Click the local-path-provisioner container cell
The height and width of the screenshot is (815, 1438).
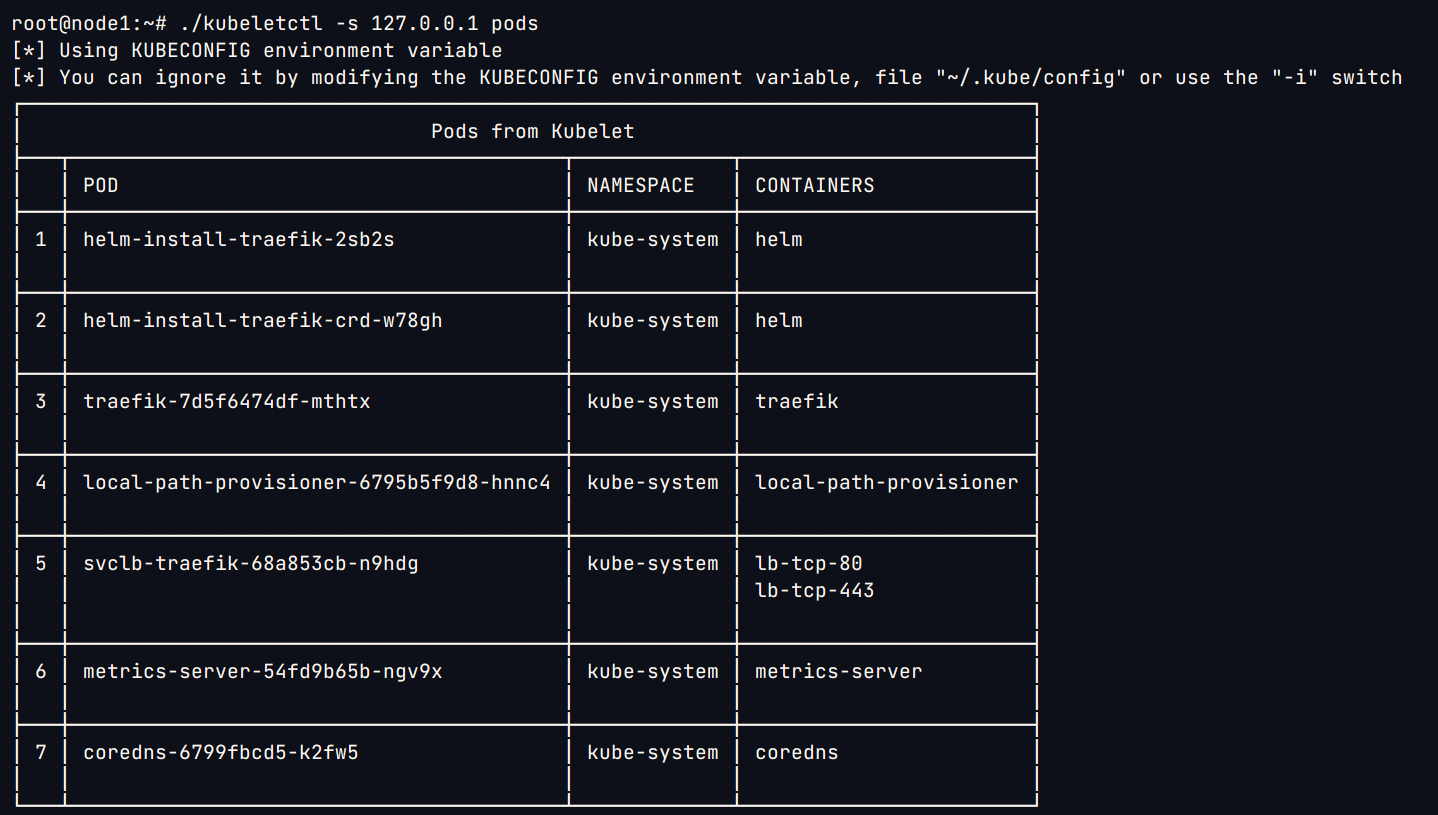pos(886,482)
